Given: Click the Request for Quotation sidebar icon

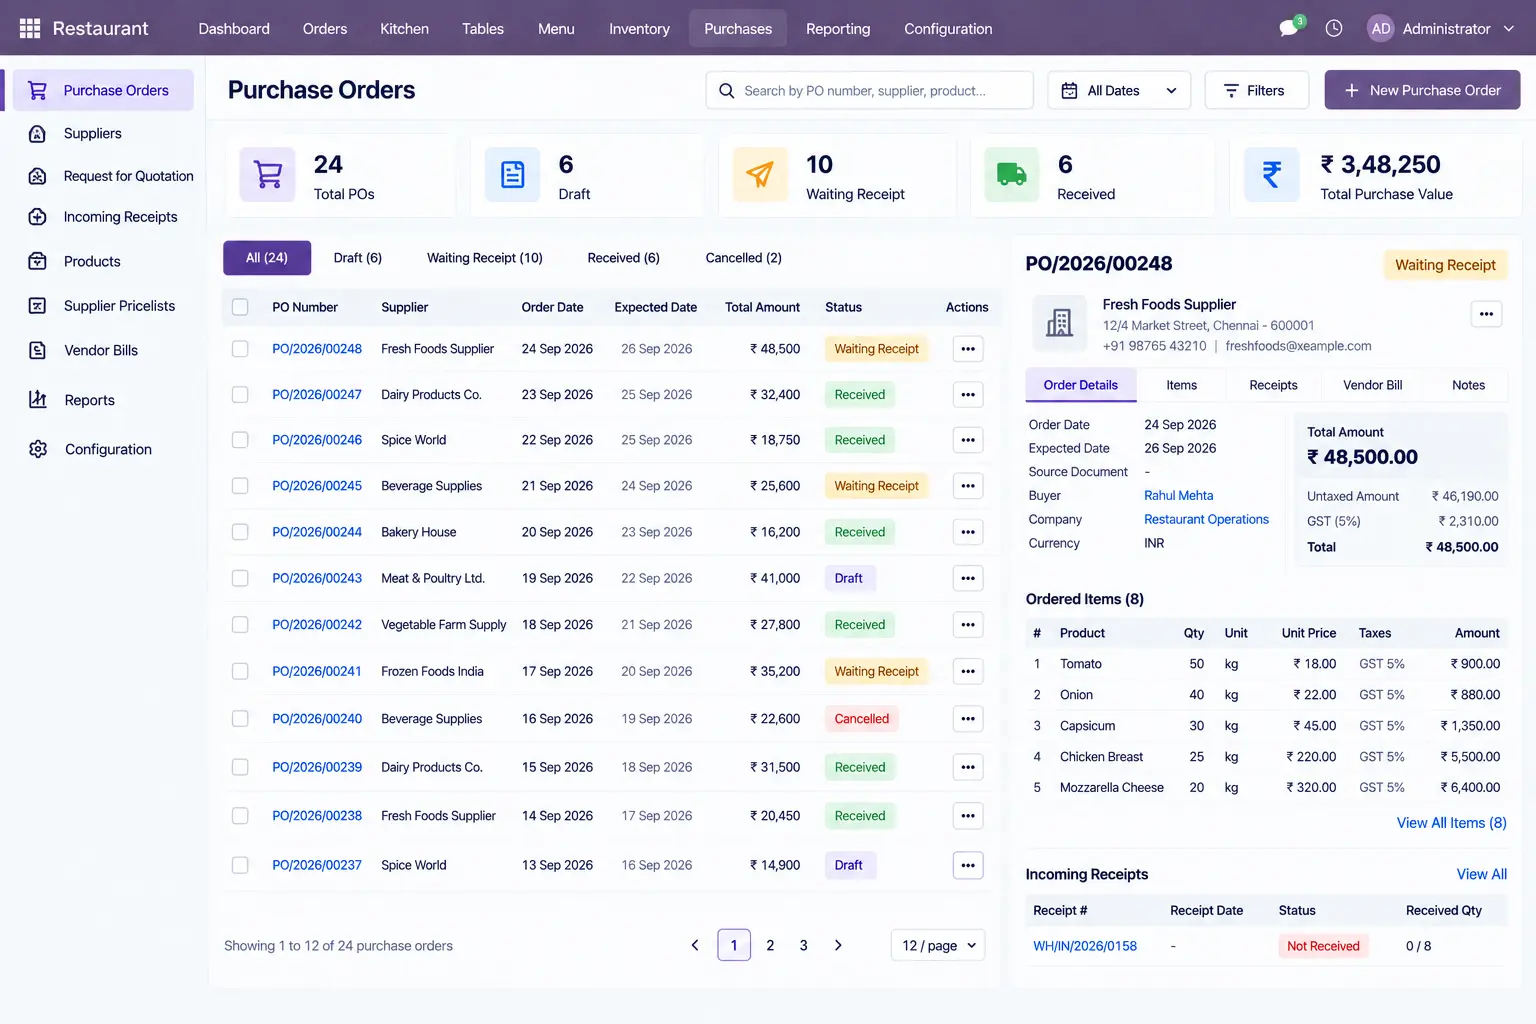Looking at the screenshot, I should (38, 176).
